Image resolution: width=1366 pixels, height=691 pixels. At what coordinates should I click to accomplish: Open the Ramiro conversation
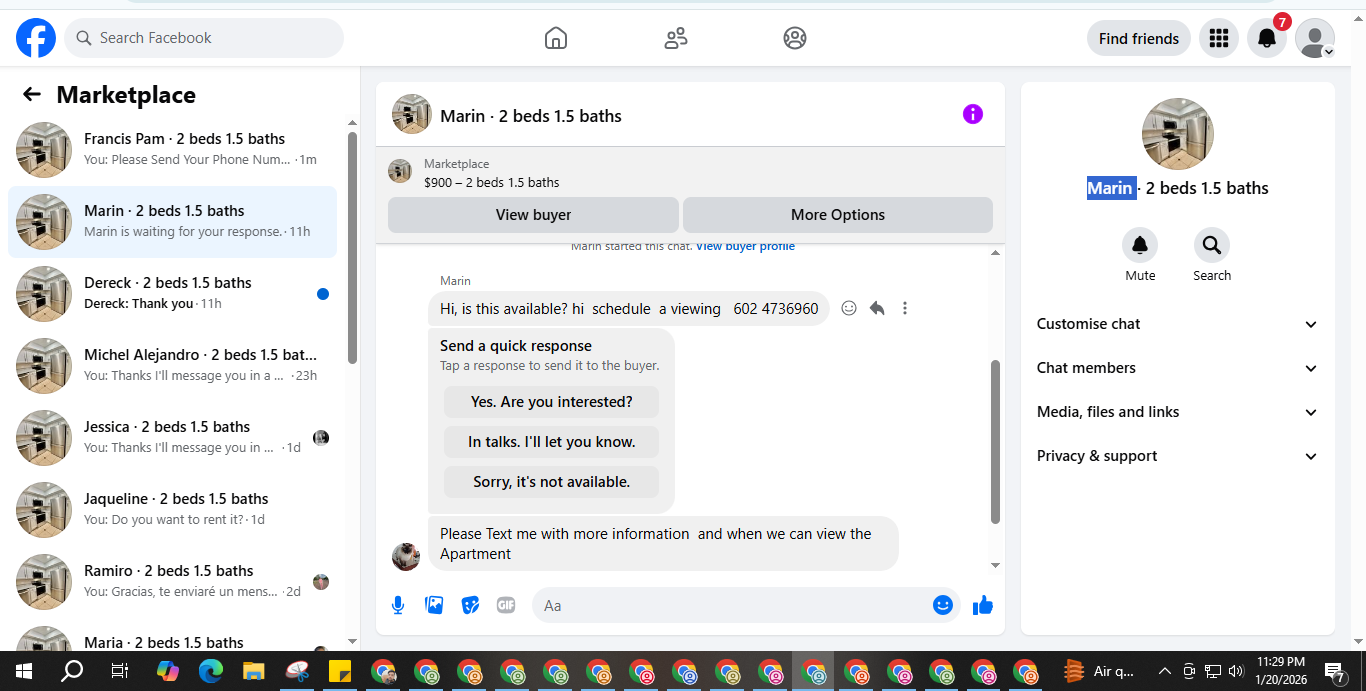(172, 582)
